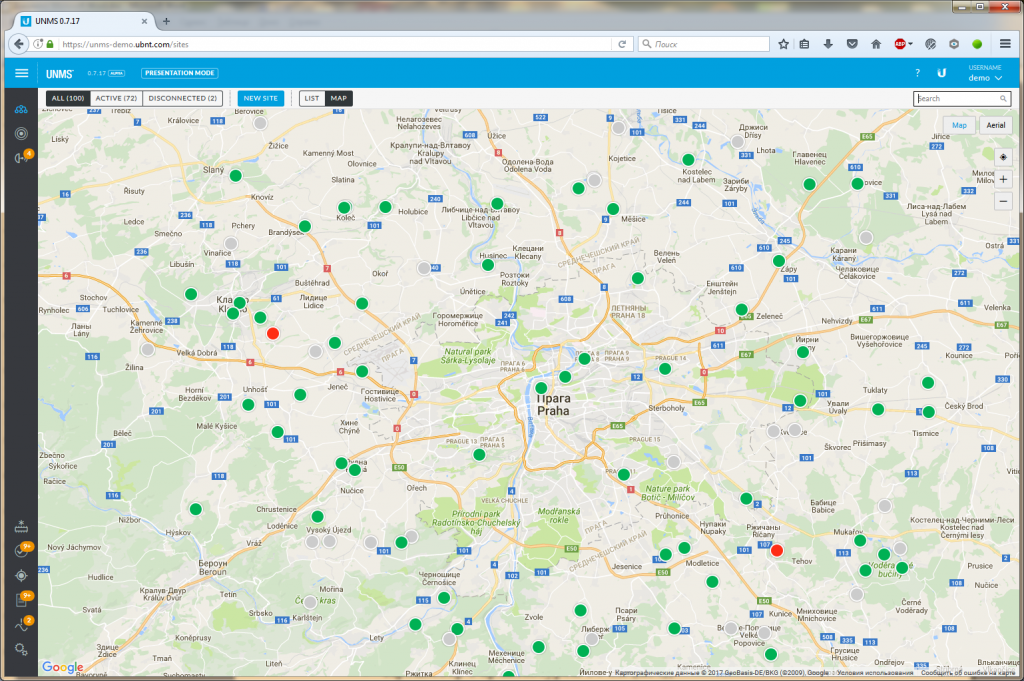Open the Settings gear icon in sidebar
The height and width of the screenshot is (681, 1024).
point(21,650)
